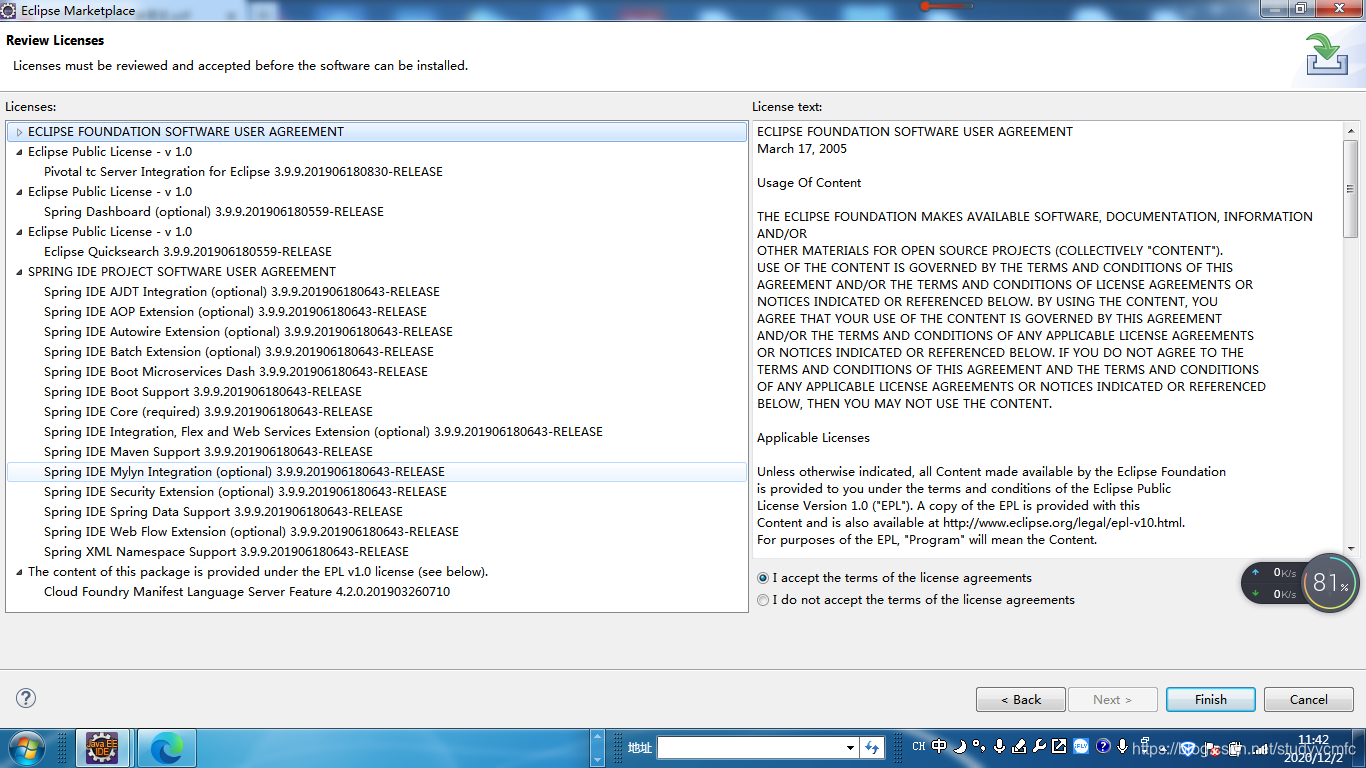
Task: Click the iFLY input method icon
Action: tap(1081, 746)
